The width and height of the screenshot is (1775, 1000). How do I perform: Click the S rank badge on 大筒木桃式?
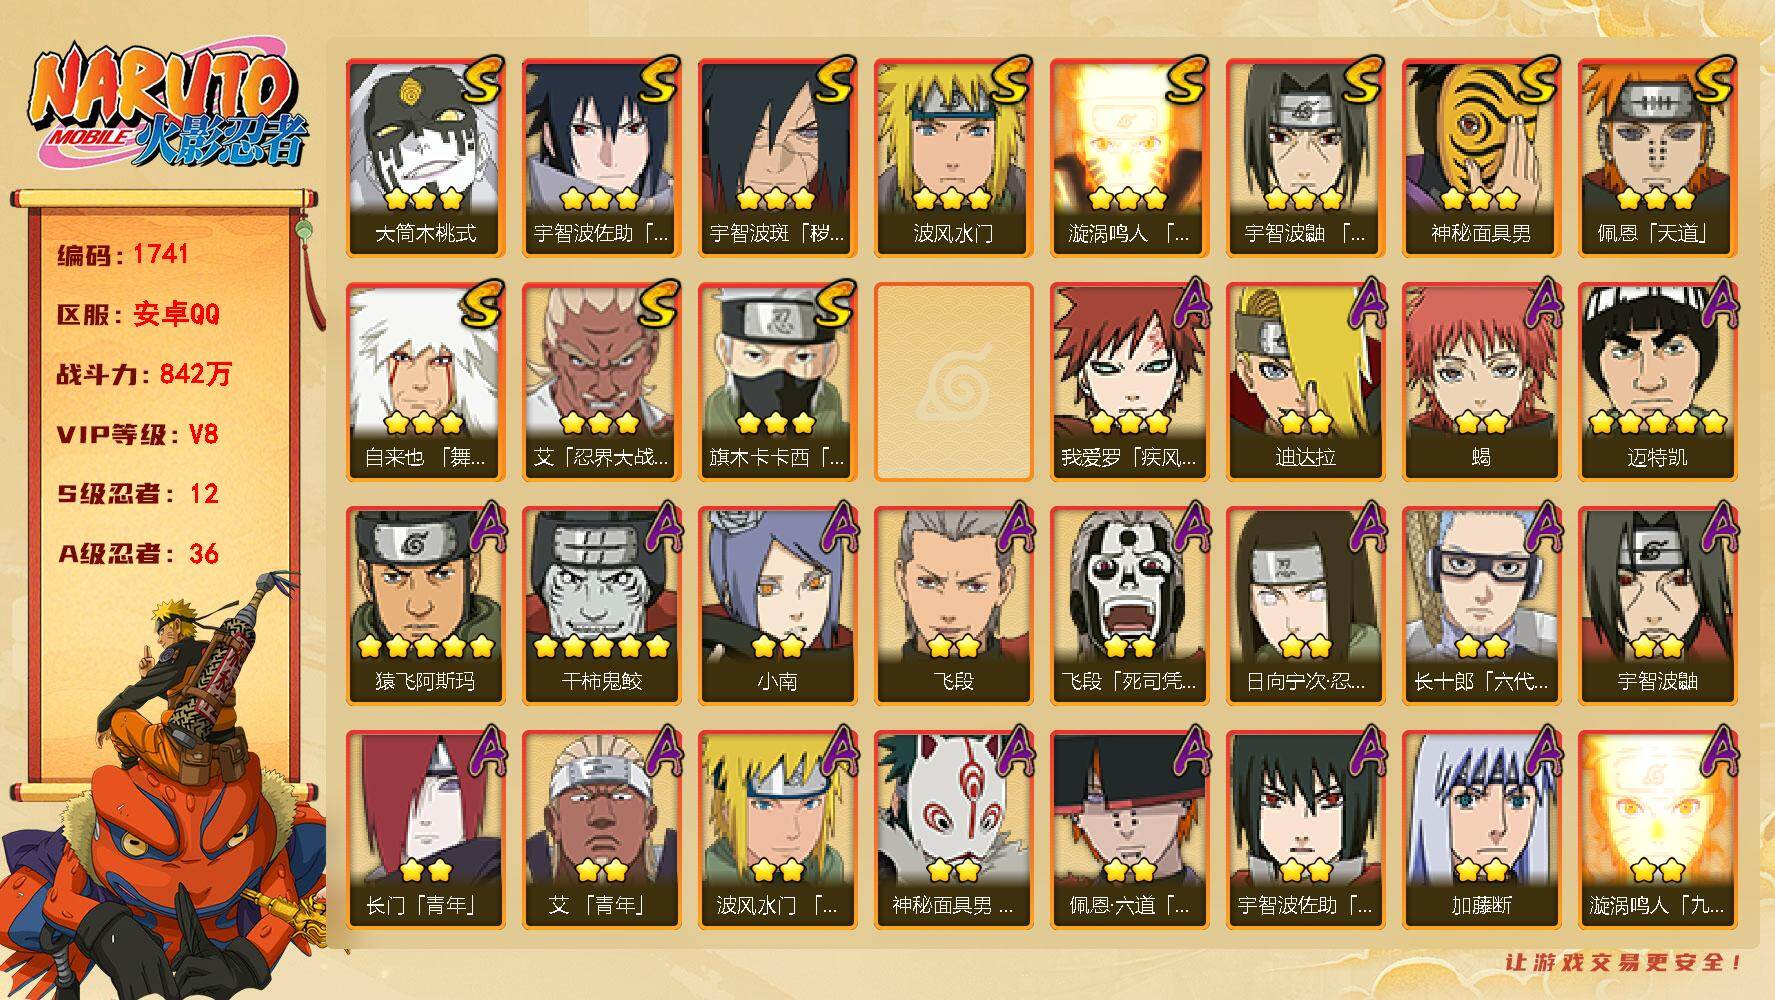(x=481, y=81)
